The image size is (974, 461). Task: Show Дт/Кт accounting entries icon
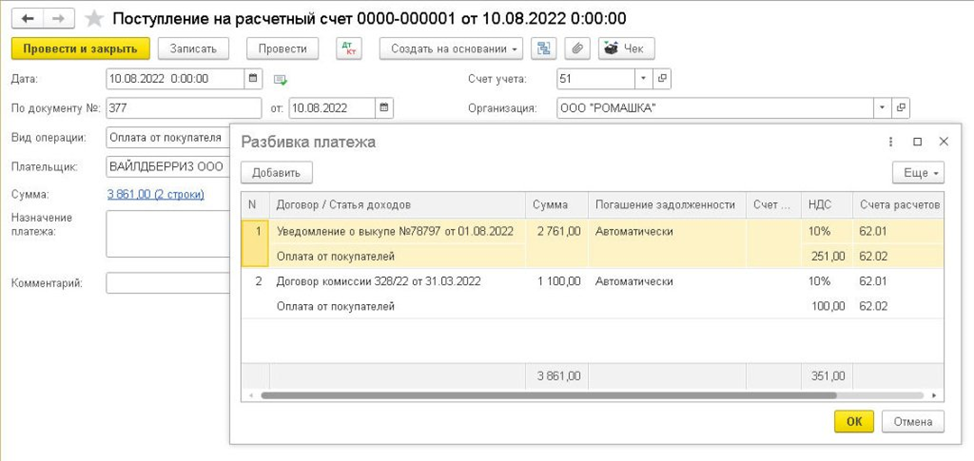[348, 48]
